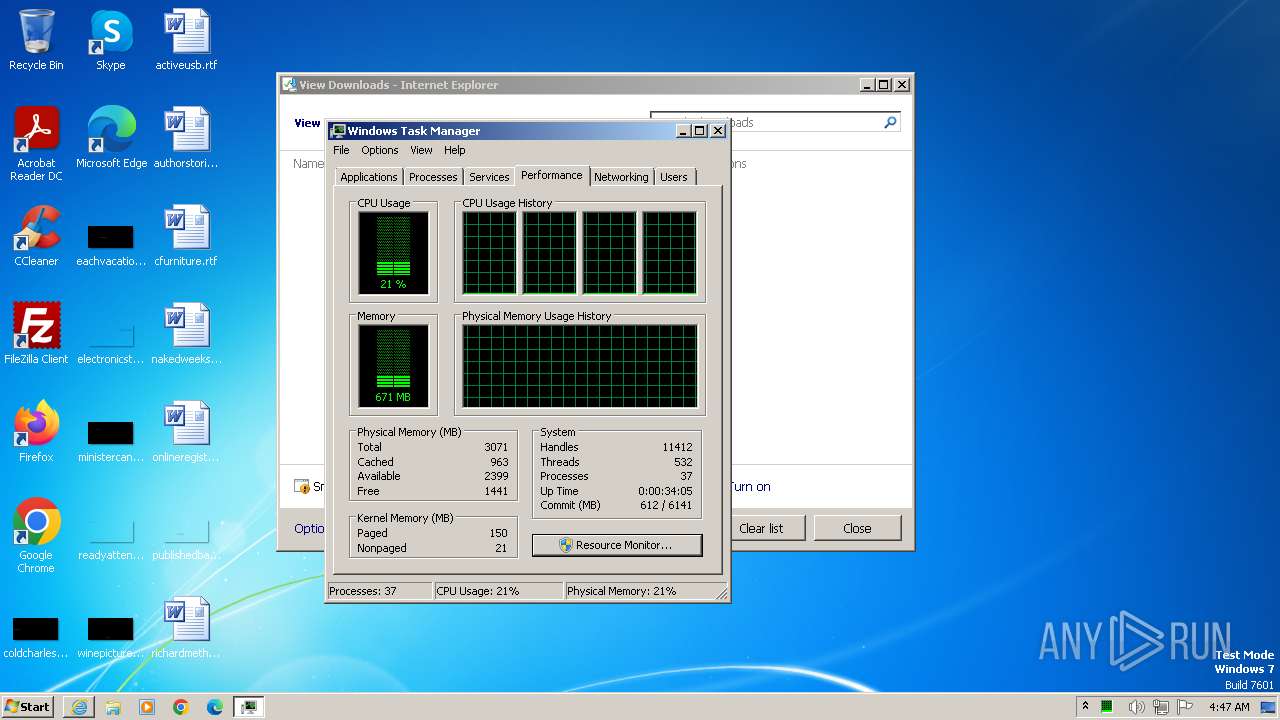The height and width of the screenshot is (720, 1280).
Task: Click the Turn on link
Action: (750, 487)
